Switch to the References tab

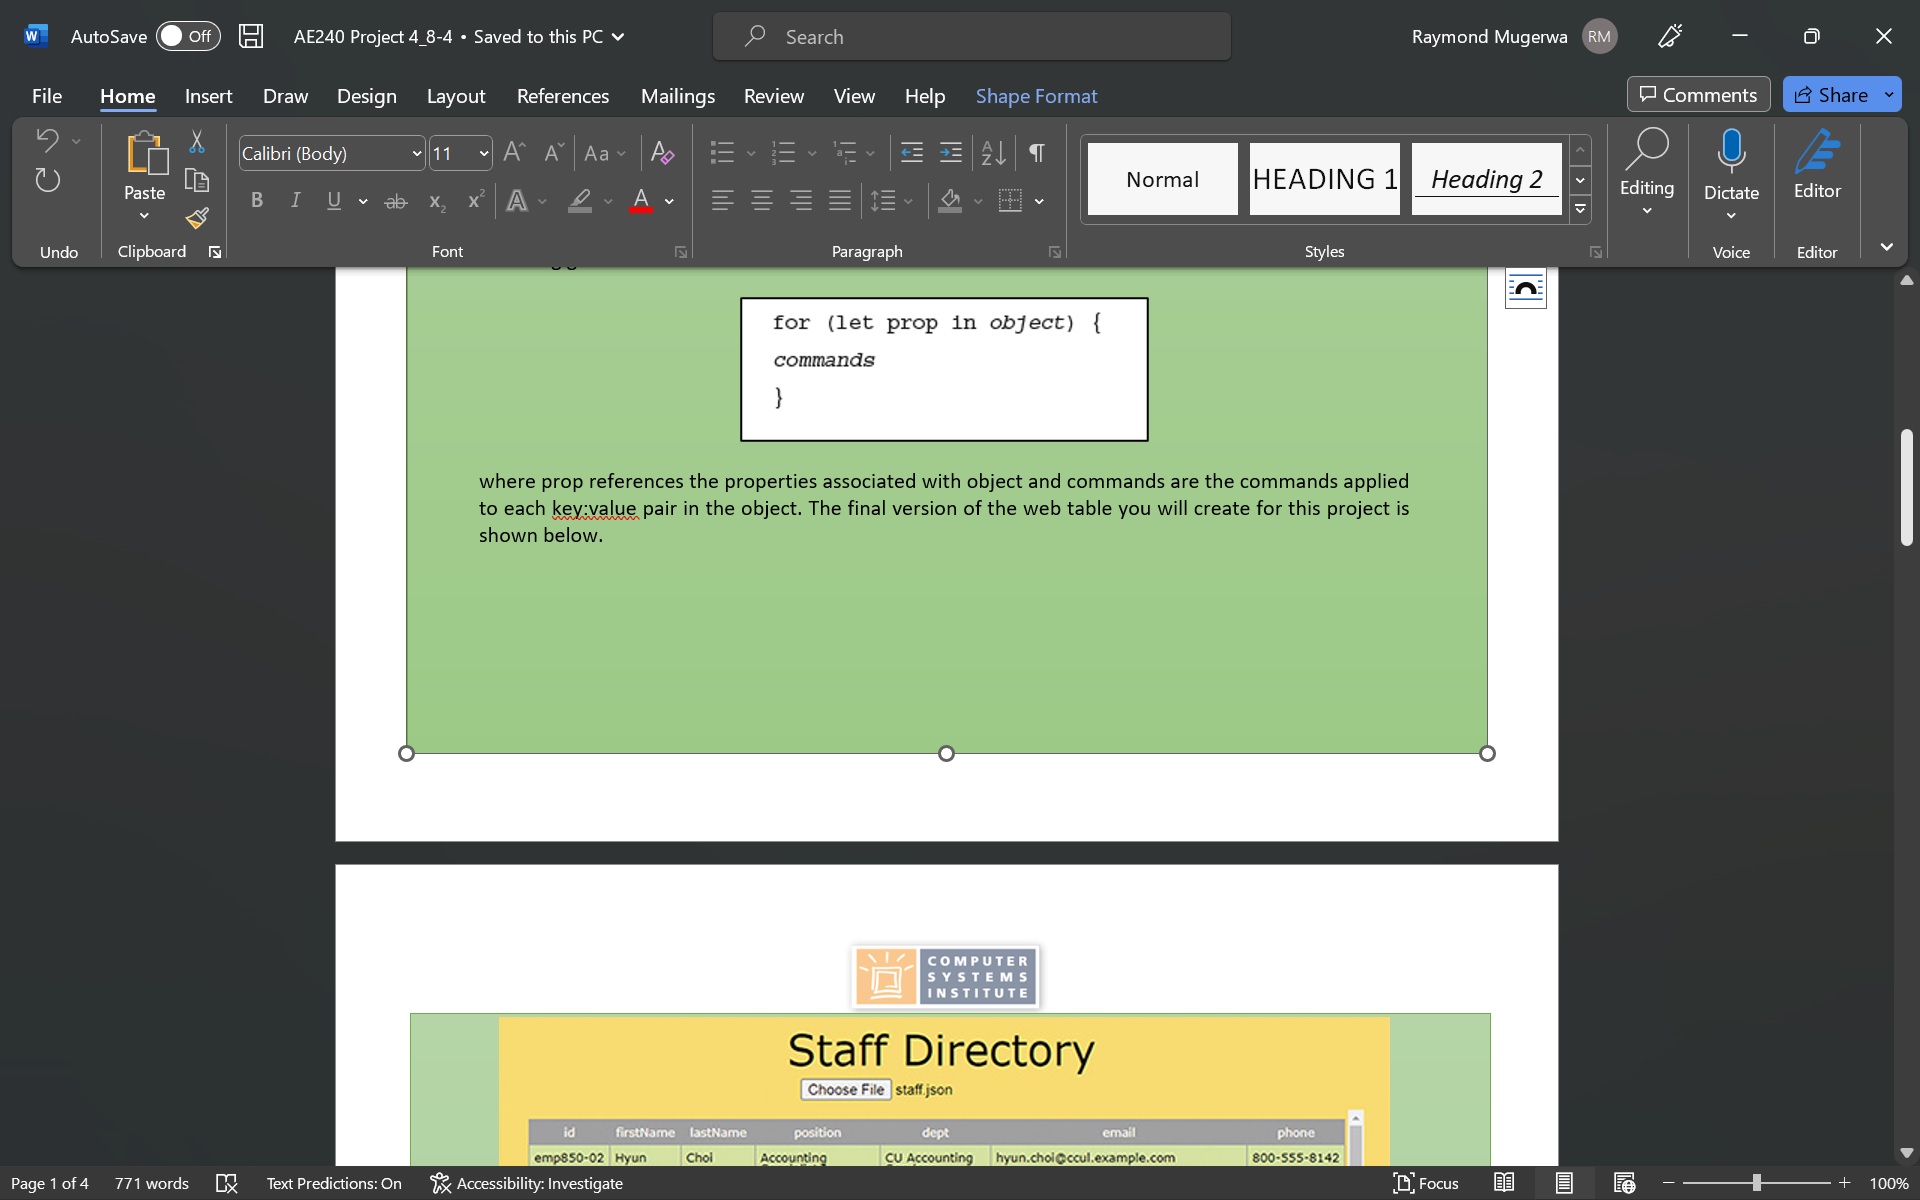562,96
